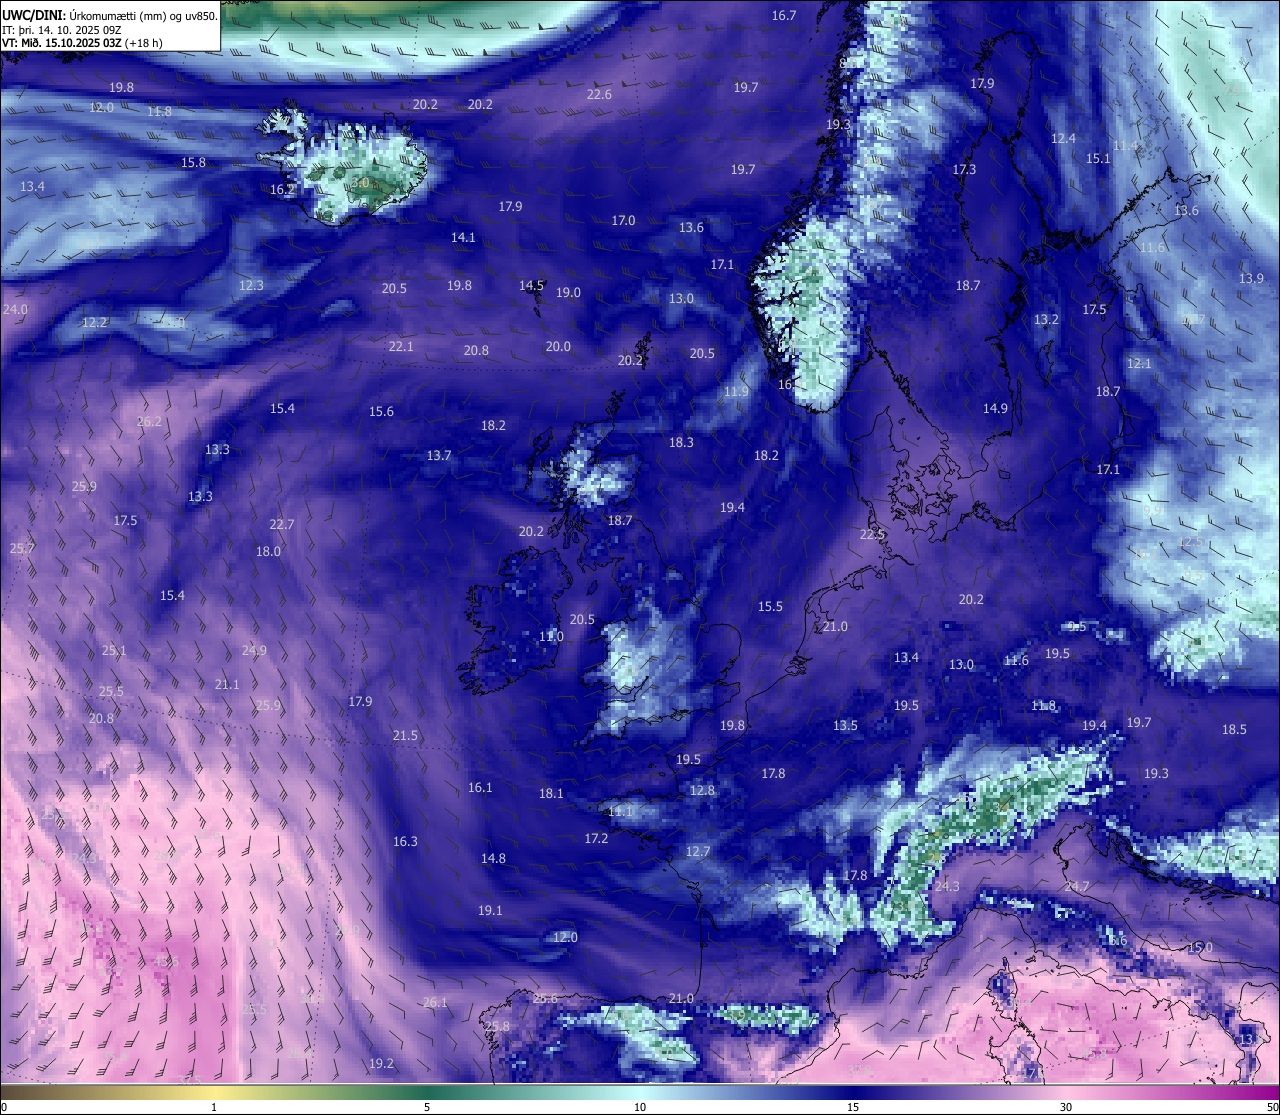Click the 16.7 value at map top
This screenshot has width=1280, height=1115.
click(784, 16)
